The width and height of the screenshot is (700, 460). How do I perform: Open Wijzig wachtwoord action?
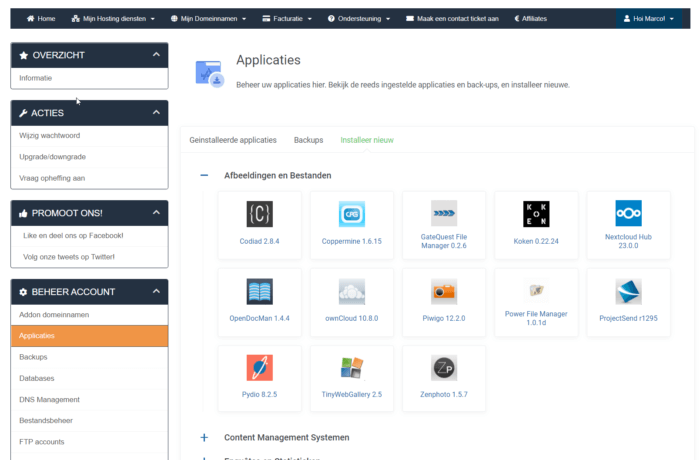(x=89, y=136)
